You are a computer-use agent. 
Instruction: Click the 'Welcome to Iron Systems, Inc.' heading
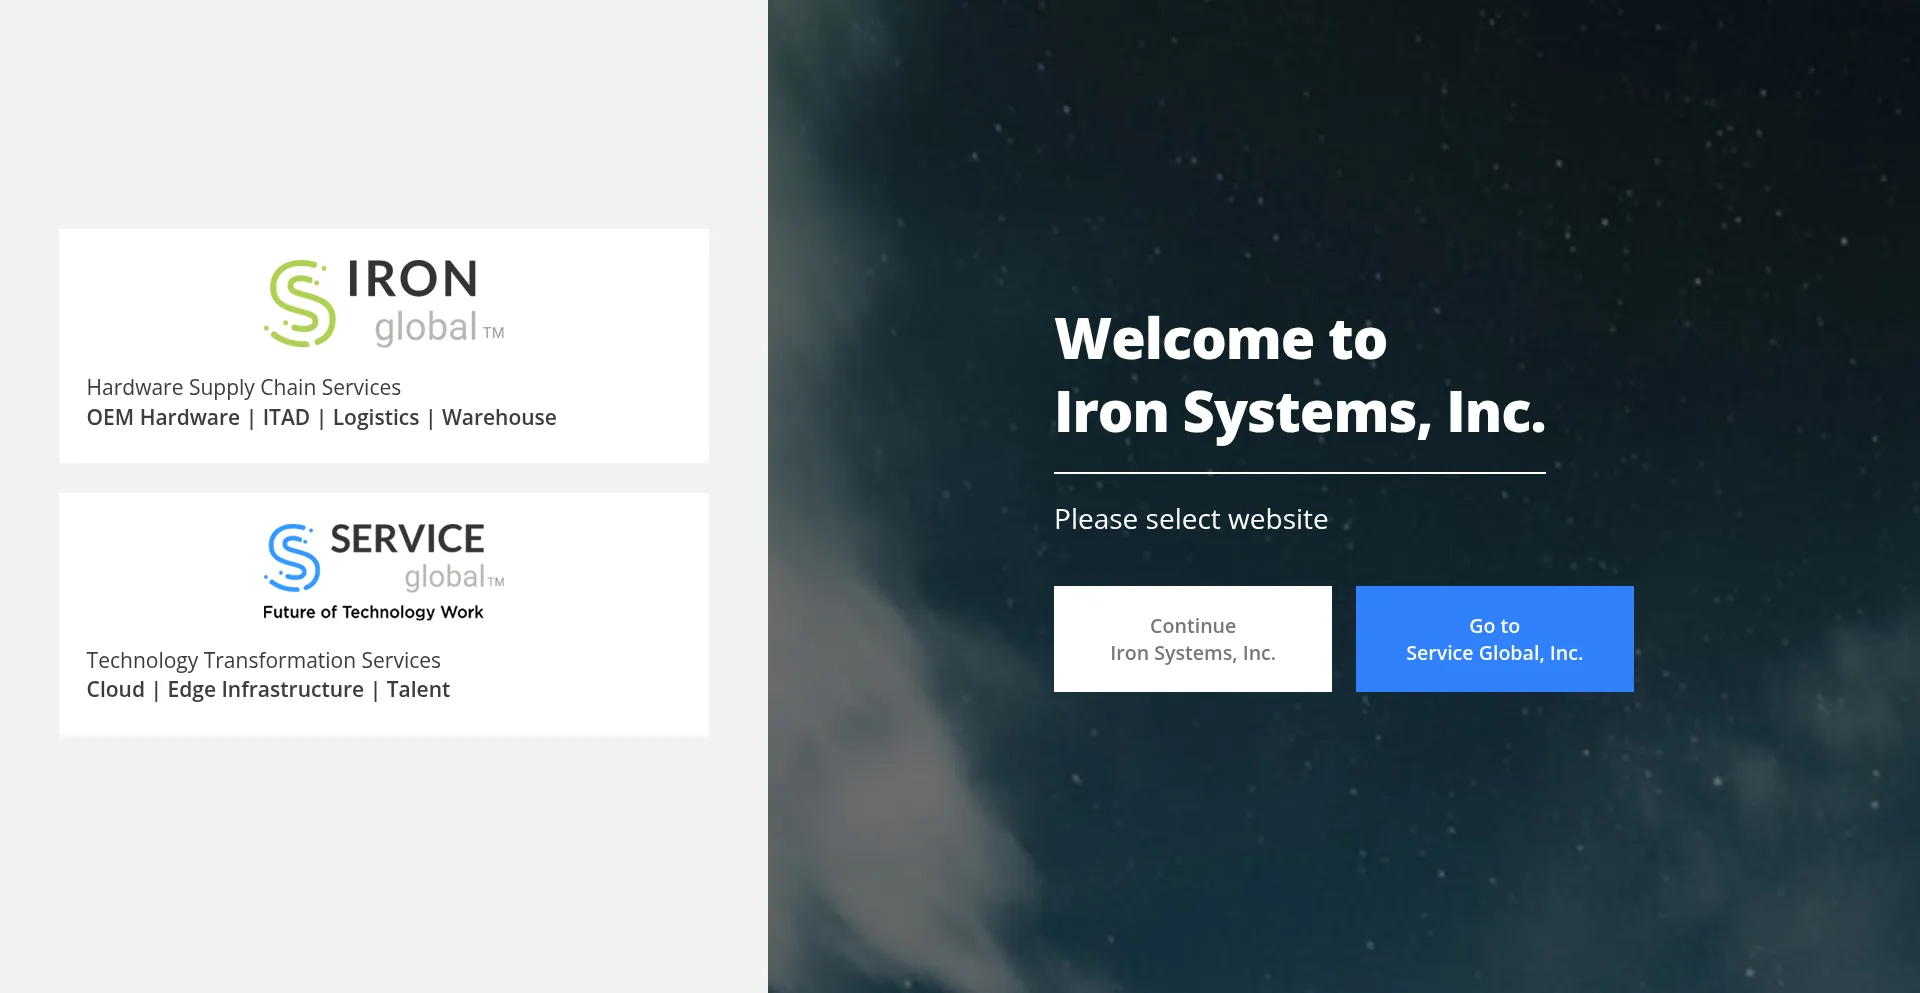coord(1300,375)
